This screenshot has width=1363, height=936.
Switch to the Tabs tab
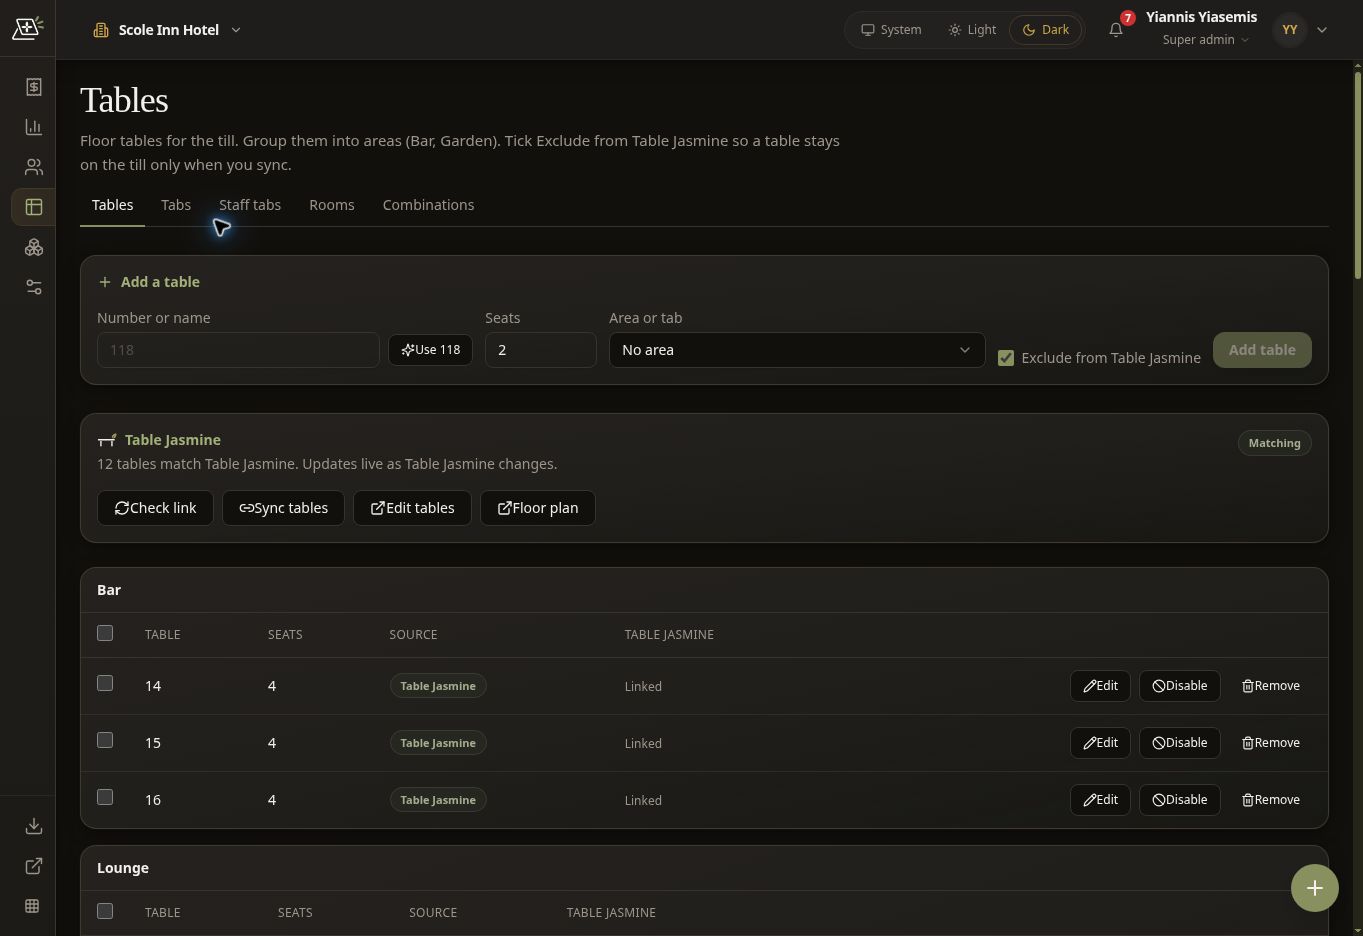[176, 205]
